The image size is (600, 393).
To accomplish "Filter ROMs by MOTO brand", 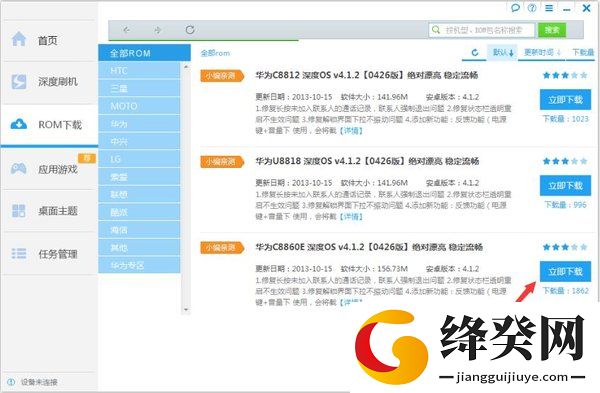I will [x=139, y=106].
